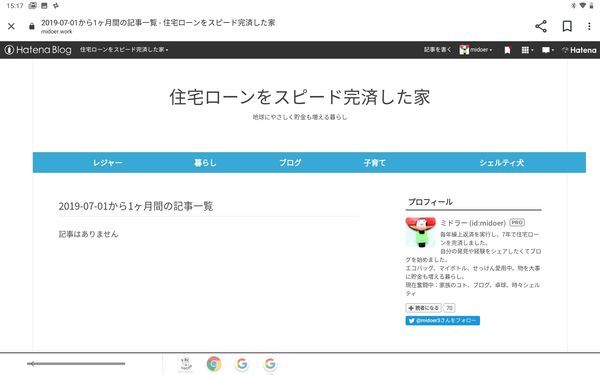Click the 2019-07-01から1ヶ月間の記事一覧 heading
Viewport: 600px width, 375px height.
pos(135,206)
